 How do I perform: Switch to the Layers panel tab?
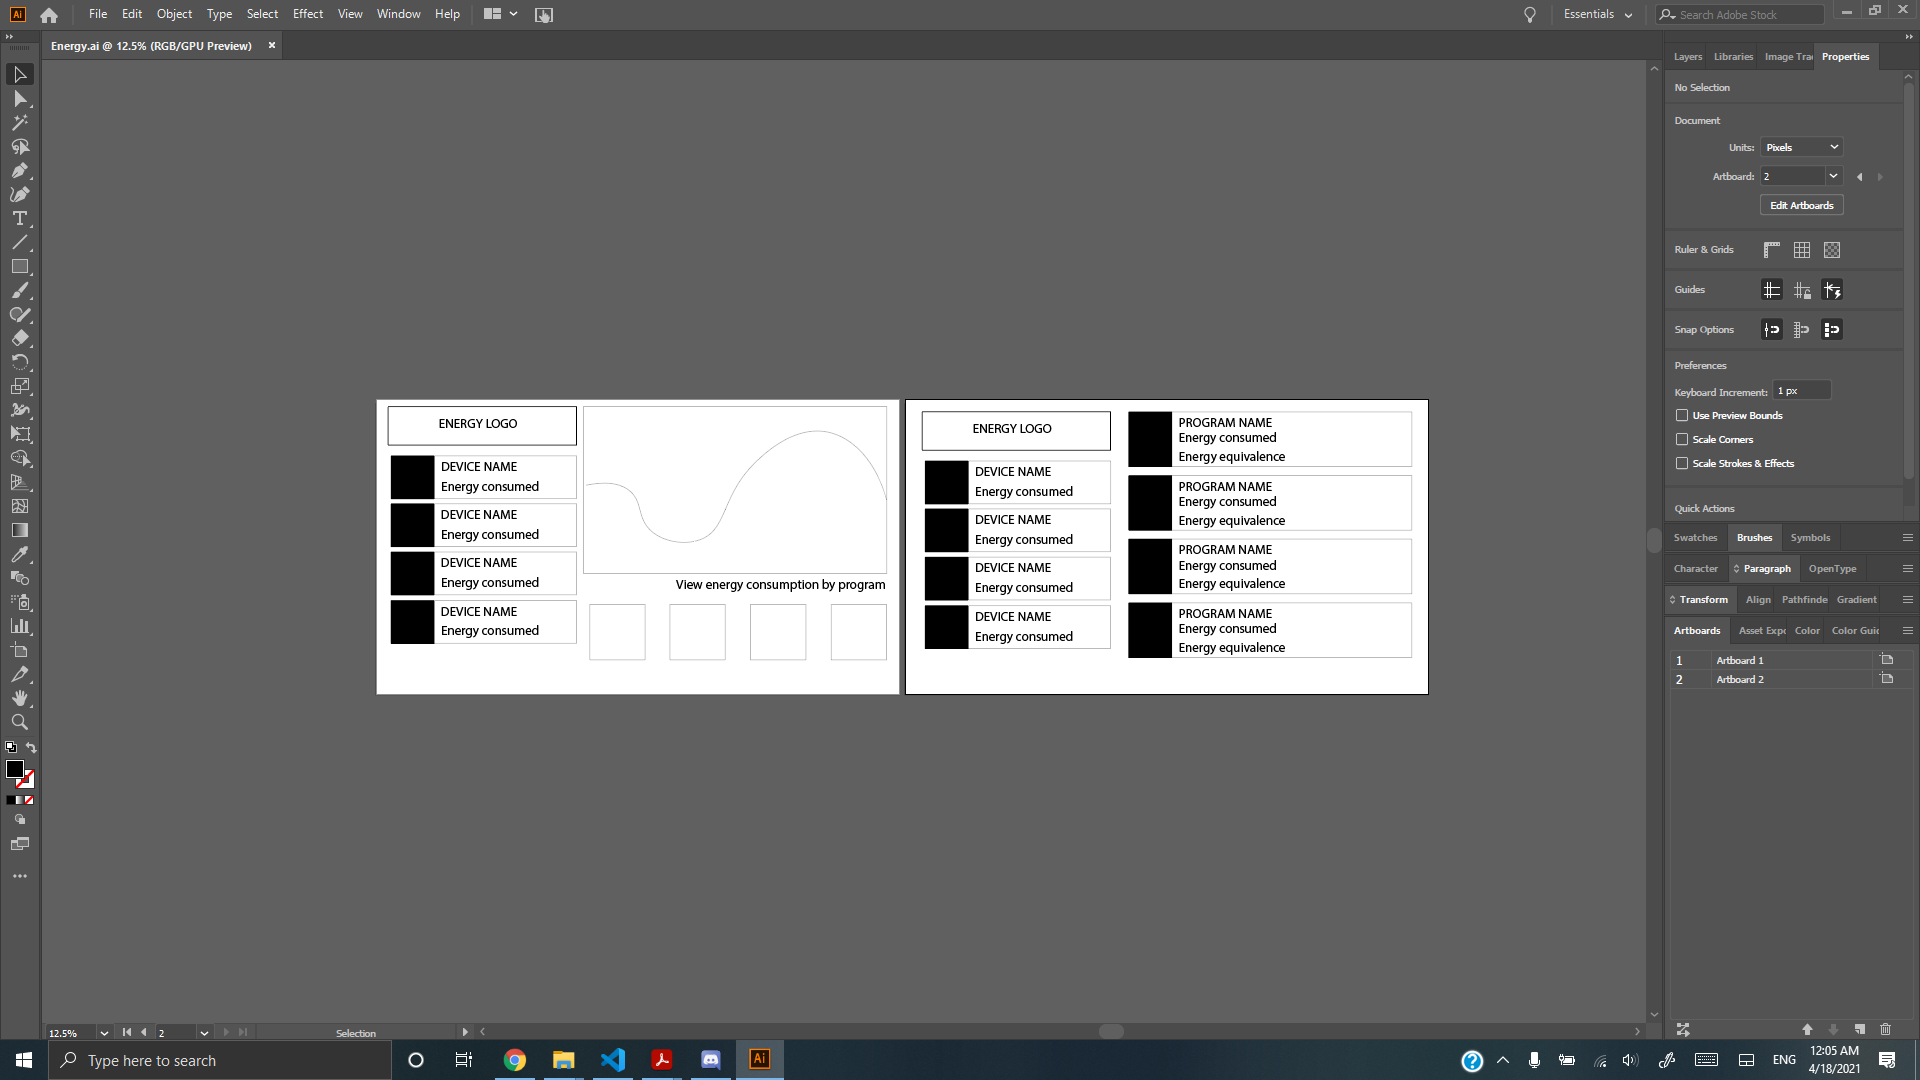pyautogui.click(x=1687, y=57)
